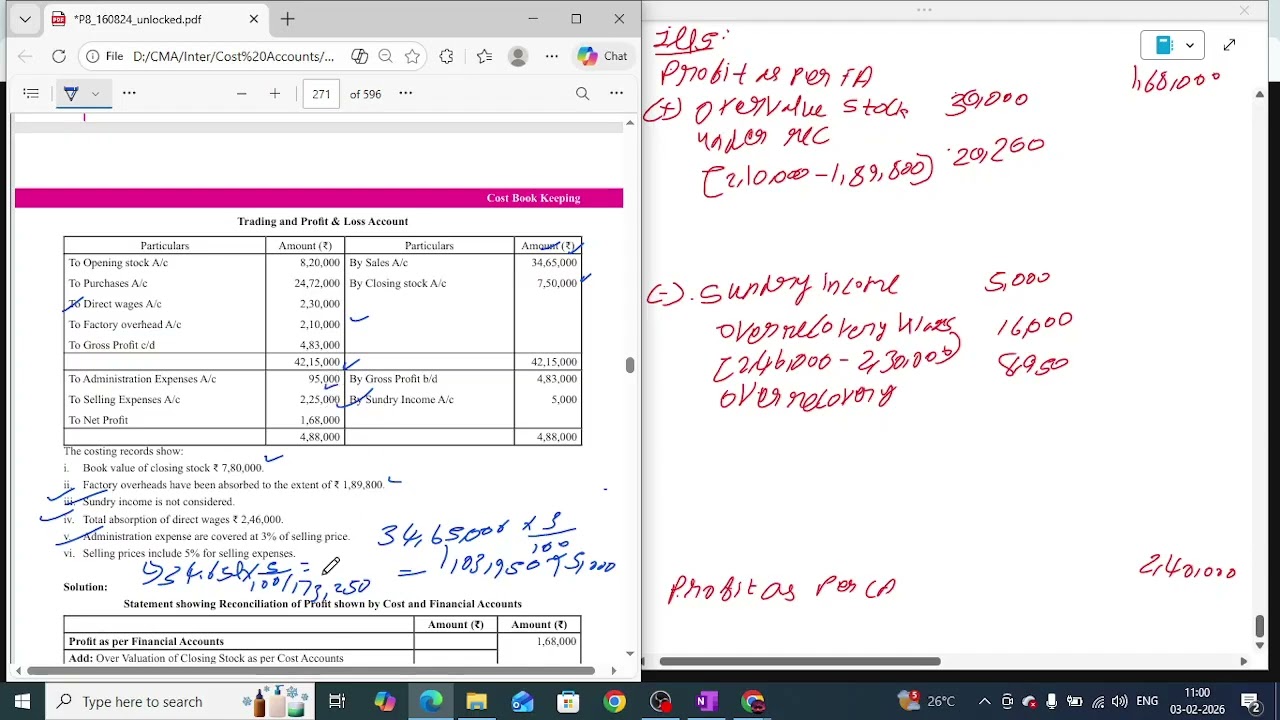Open the overlapping-pages icon in address bar

click(x=360, y=56)
